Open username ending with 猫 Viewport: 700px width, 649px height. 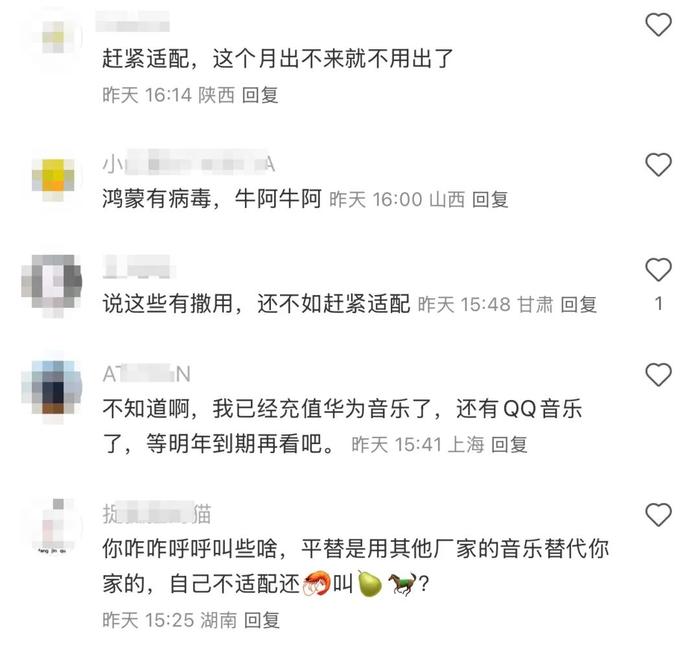[x=157, y=514]
